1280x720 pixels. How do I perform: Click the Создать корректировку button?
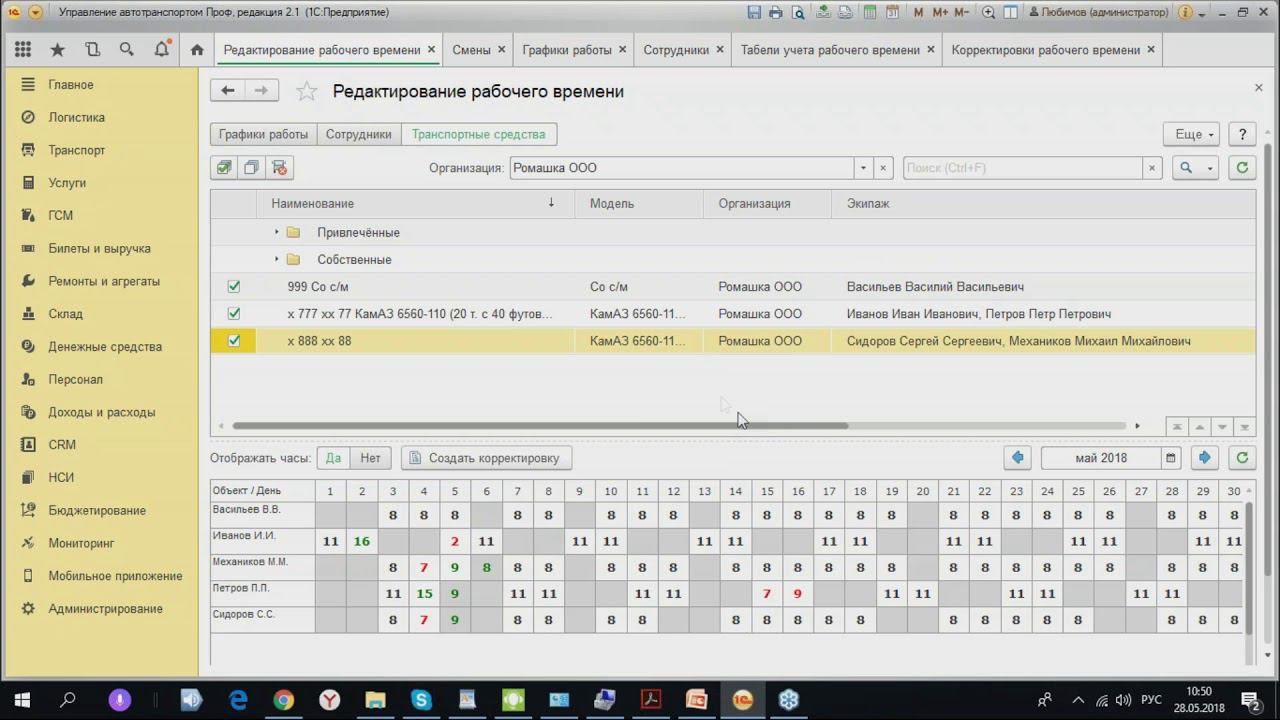coord(487,458)
